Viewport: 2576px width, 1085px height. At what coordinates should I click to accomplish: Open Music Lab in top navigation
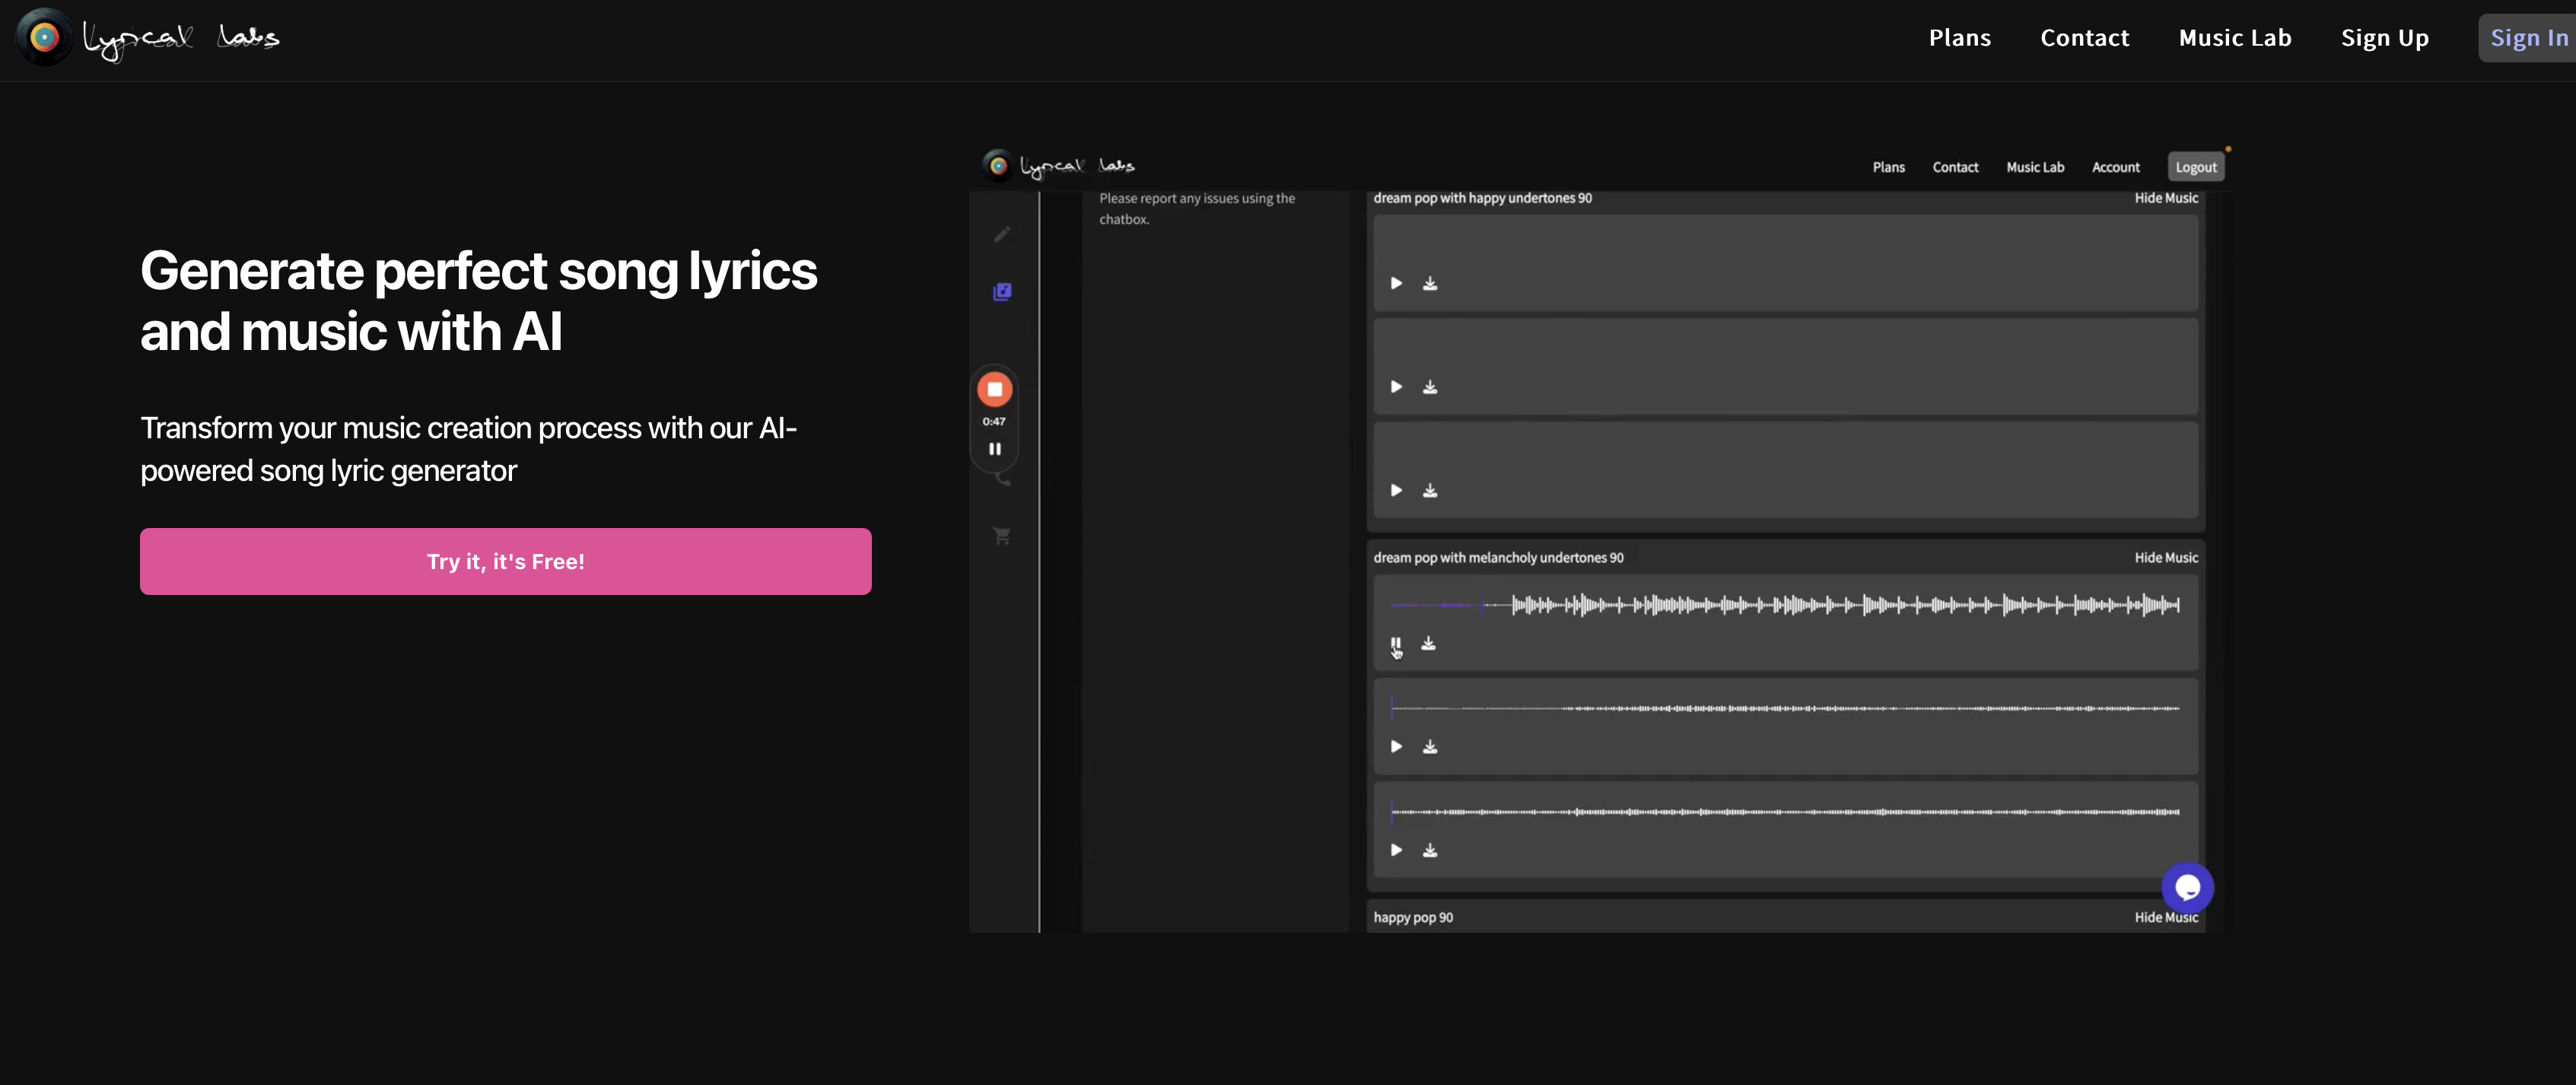(x=2234, y=38)
